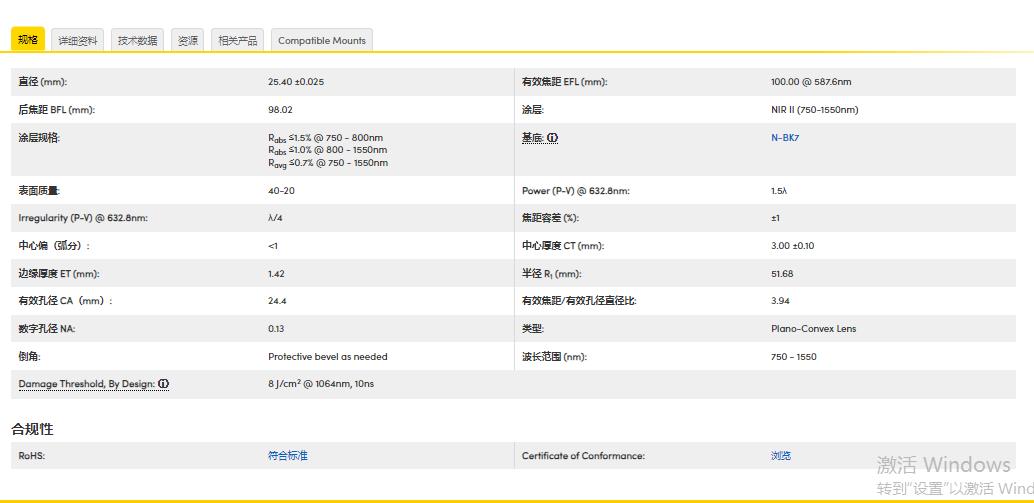Select the radius R1 value 51.68
This screenshot has width=1034, height=503.
tap(782, 274)
